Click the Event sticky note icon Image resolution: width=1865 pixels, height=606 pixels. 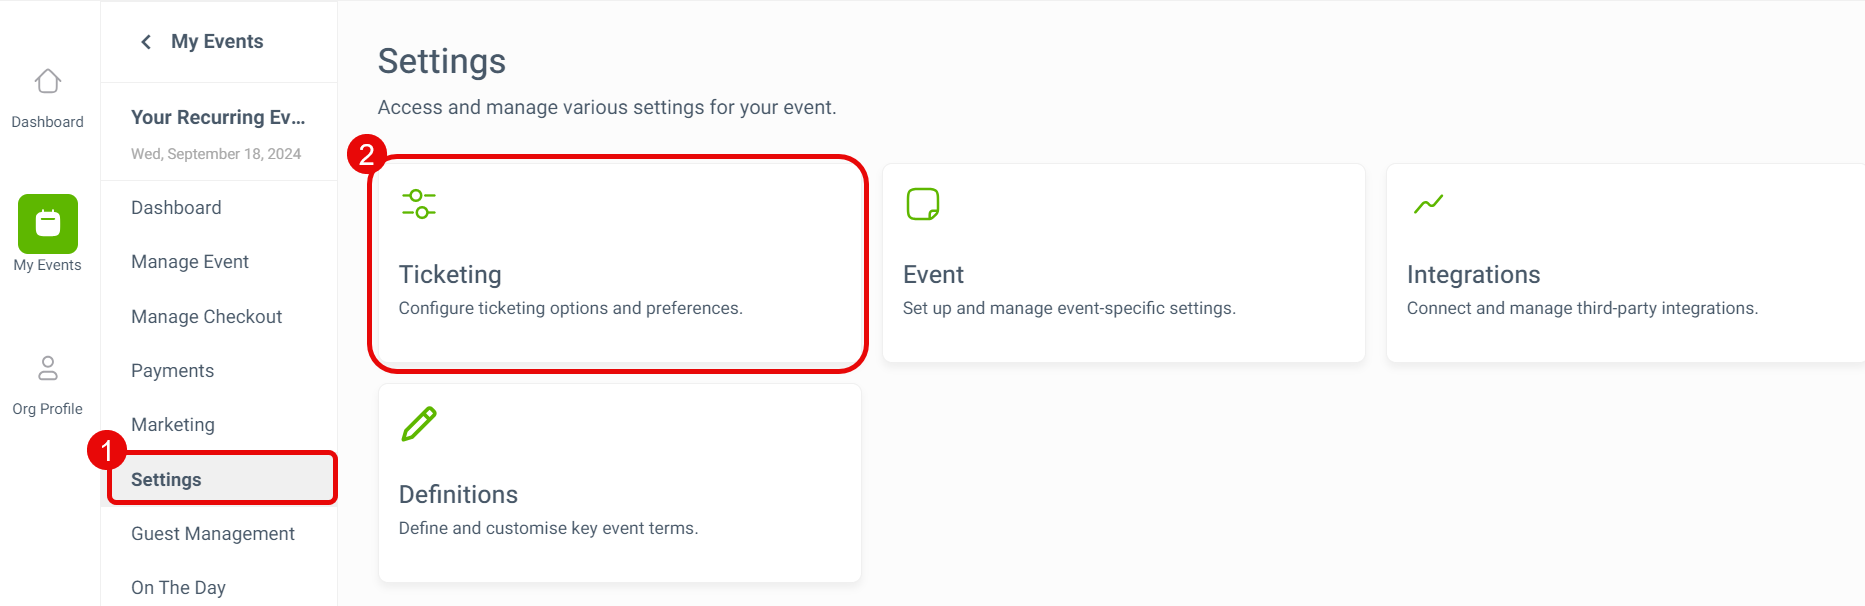923,204
